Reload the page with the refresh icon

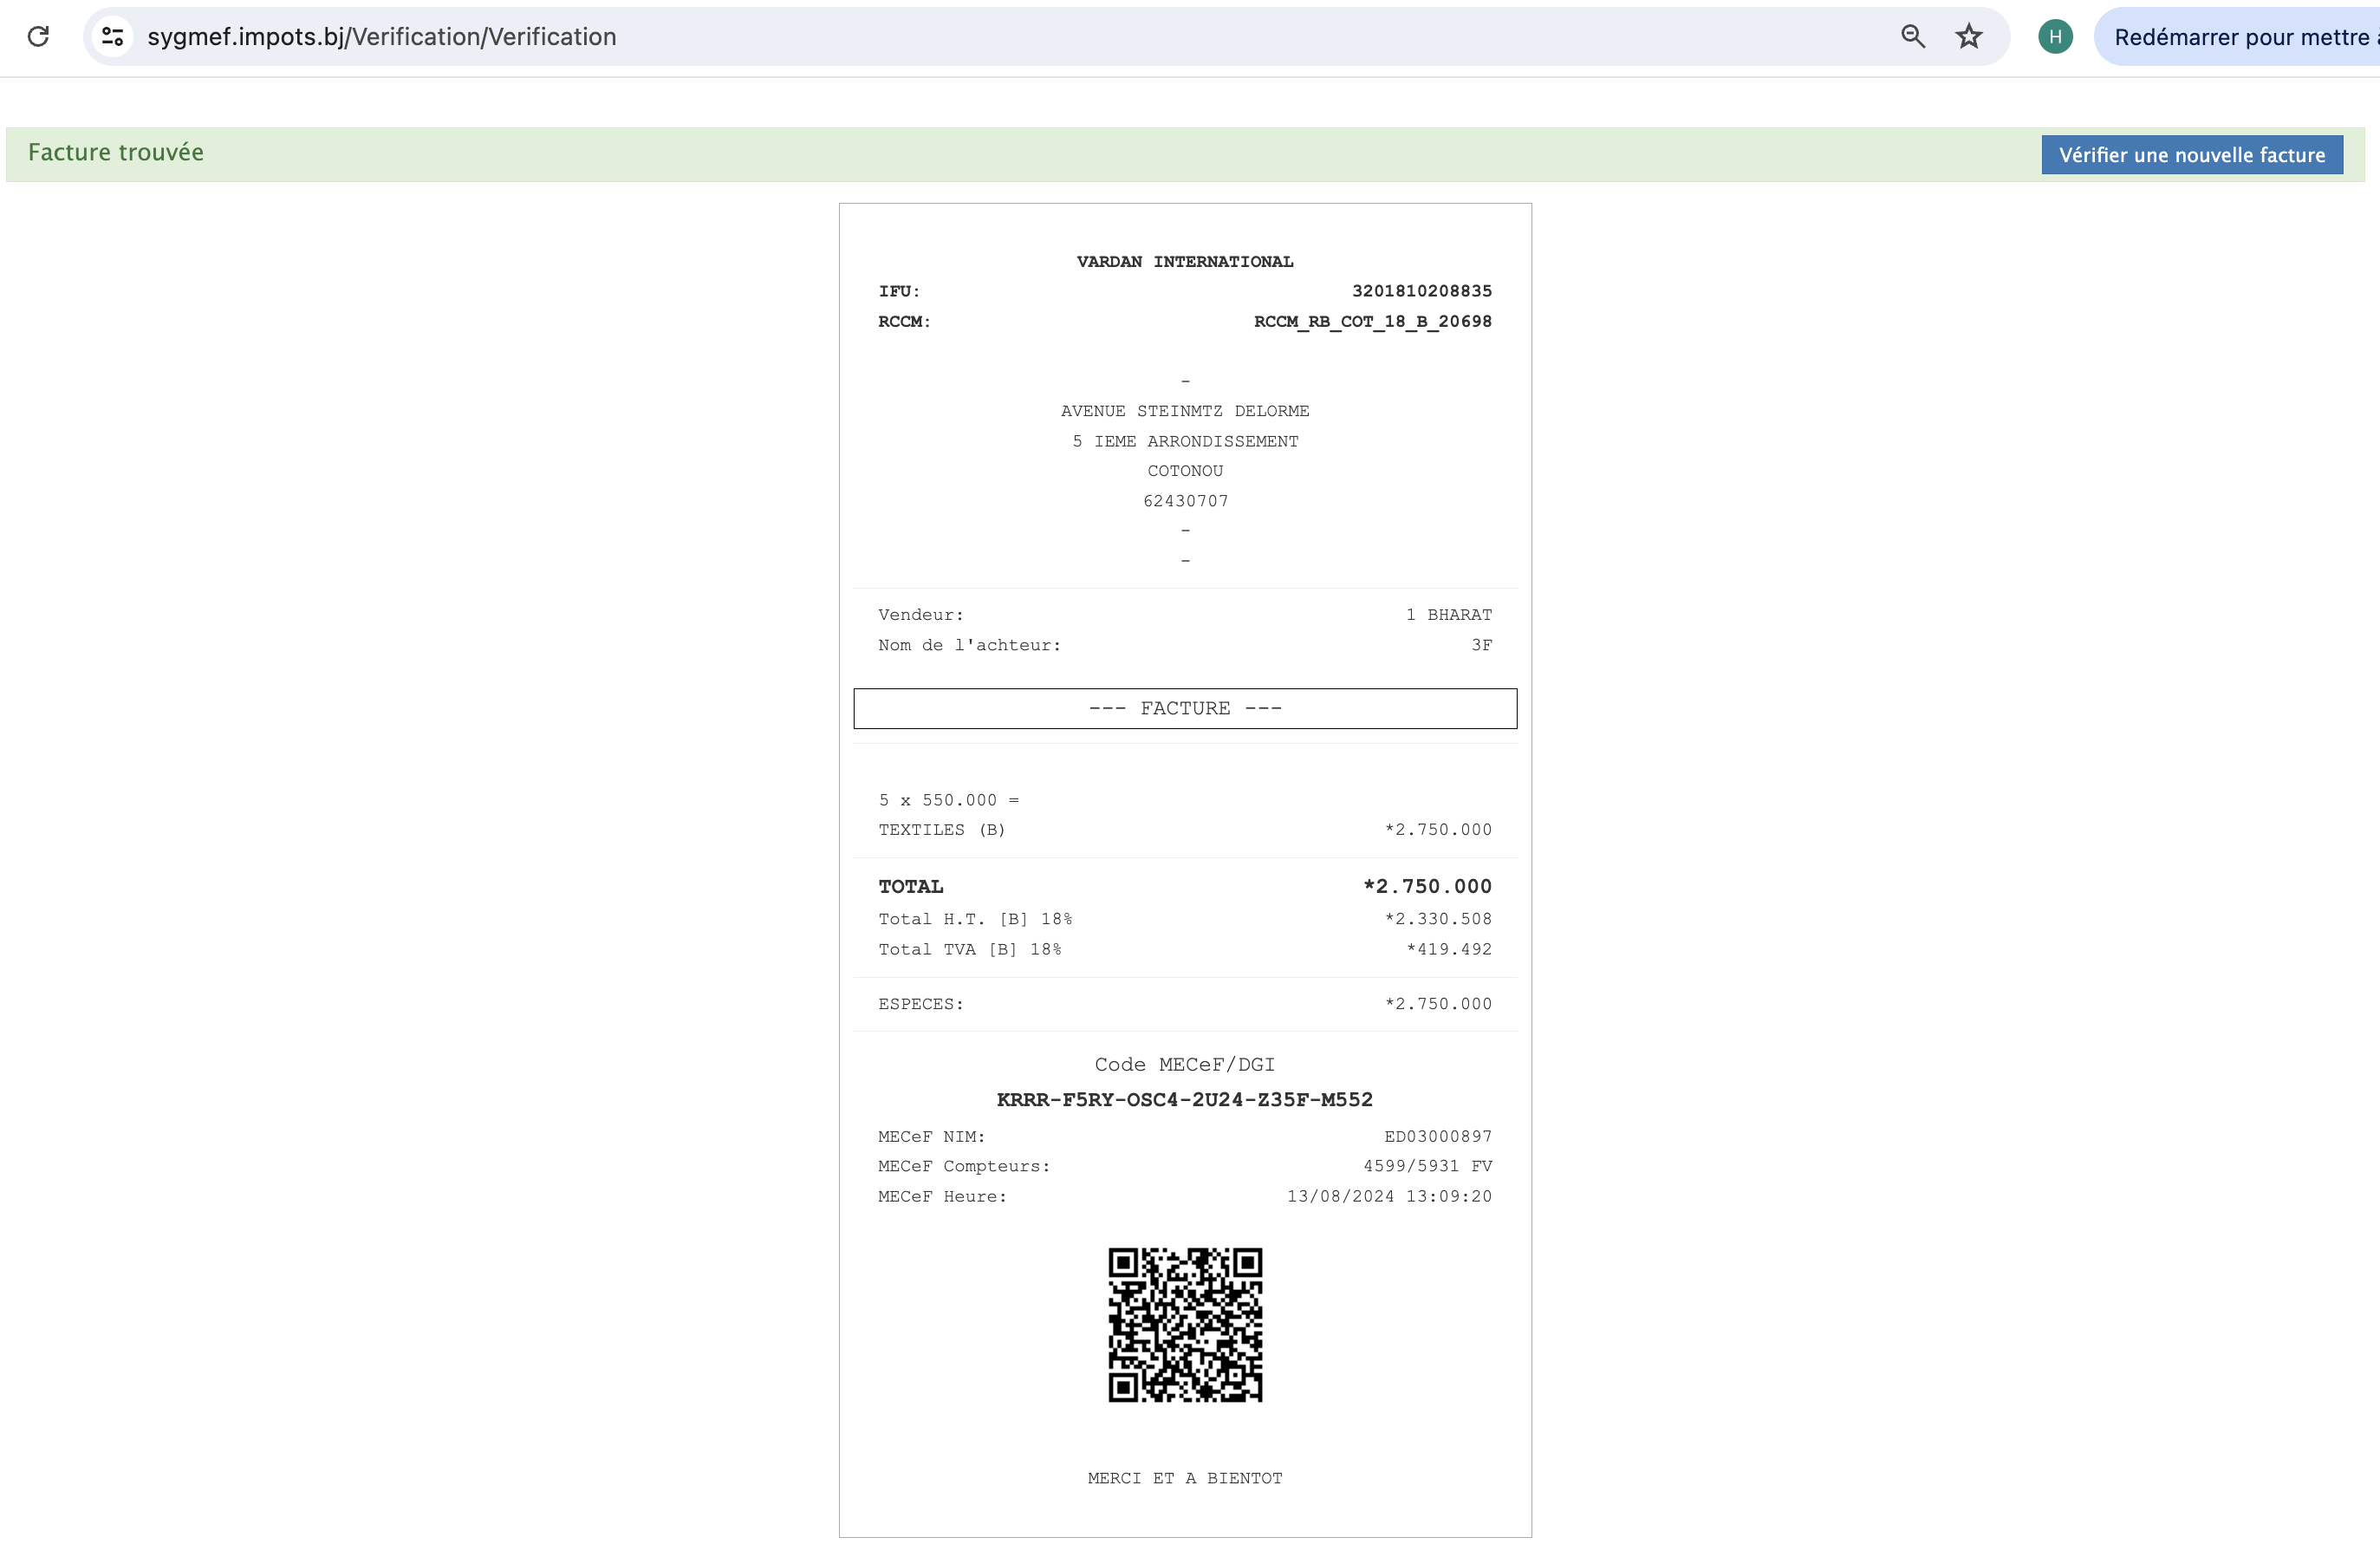pos(38,37)
